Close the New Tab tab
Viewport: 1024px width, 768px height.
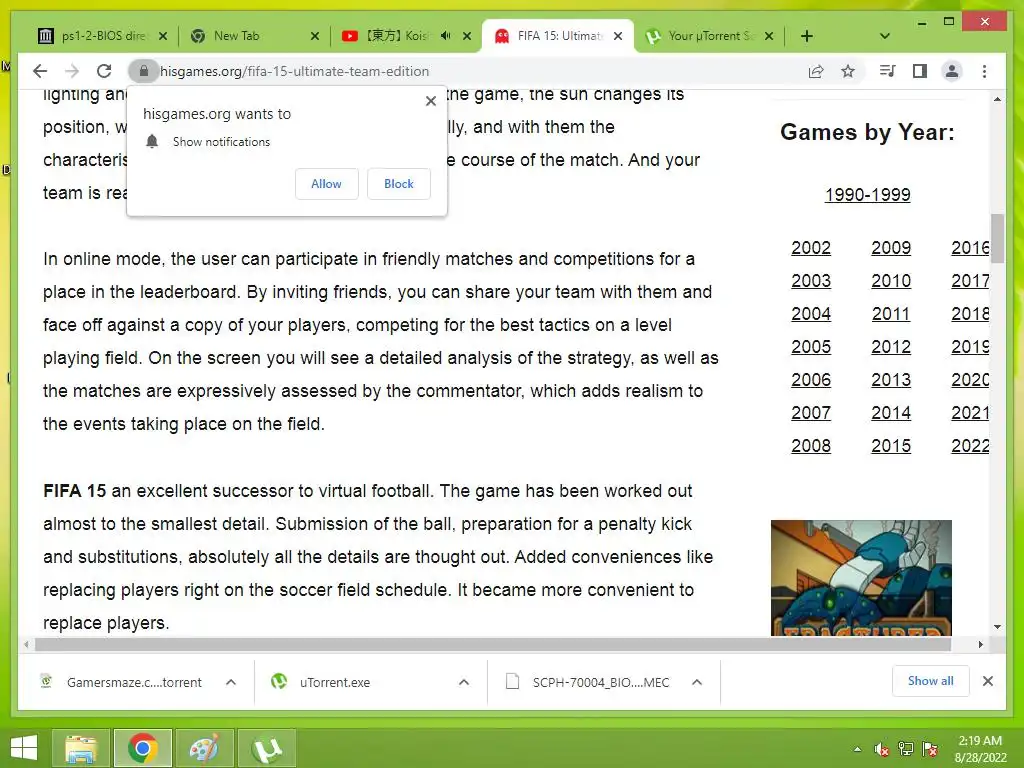[x=315, y=37]
